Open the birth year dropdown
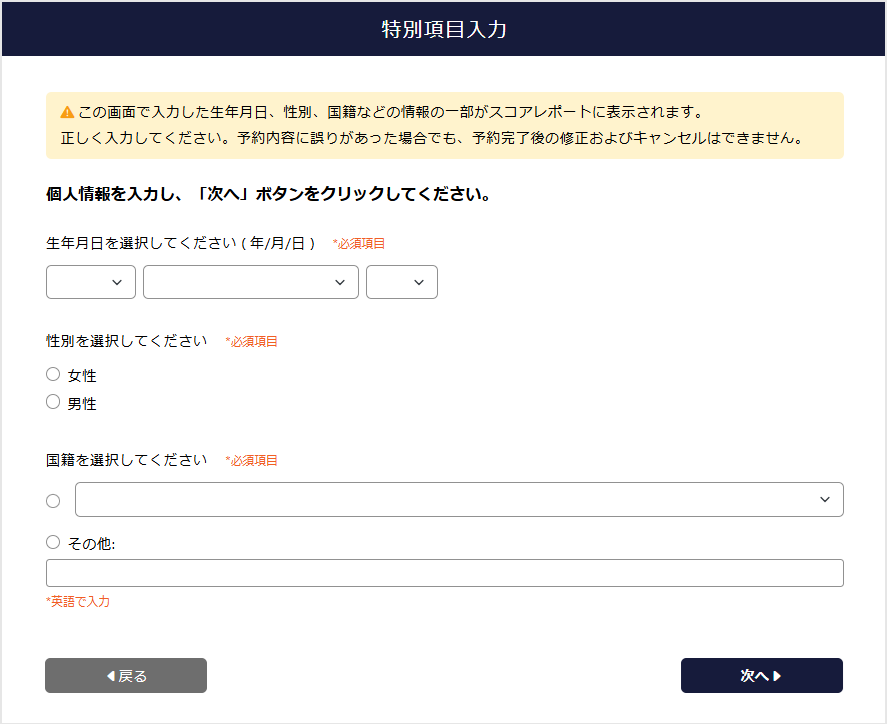 coord(90,282)
